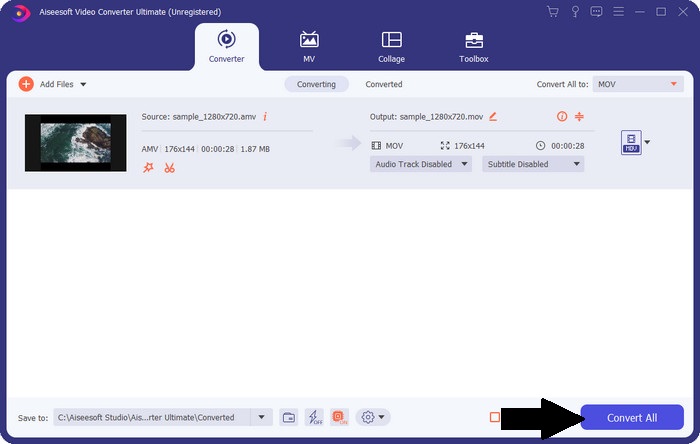Open the Collage tab
Image resolution: width=700 pixels, height=444 pixels.
[391, 47]
